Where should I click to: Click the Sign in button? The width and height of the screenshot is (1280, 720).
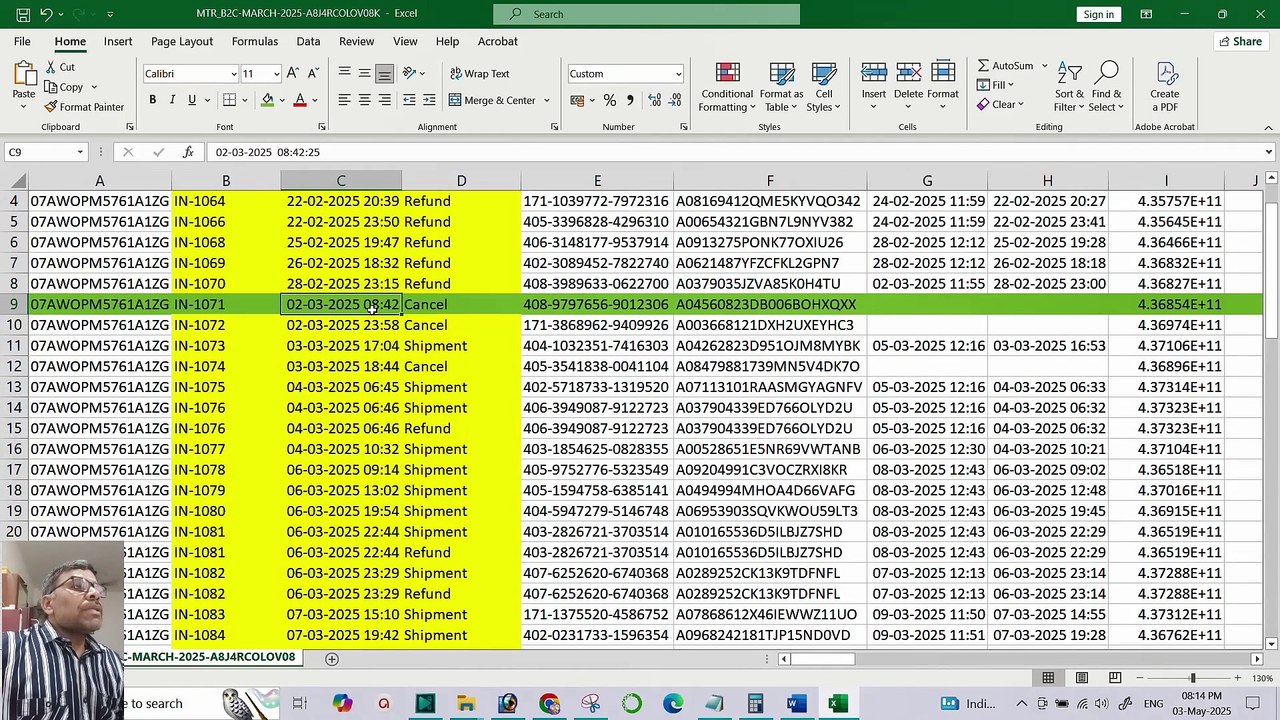pyautogui.click(x=1098, y=14)
